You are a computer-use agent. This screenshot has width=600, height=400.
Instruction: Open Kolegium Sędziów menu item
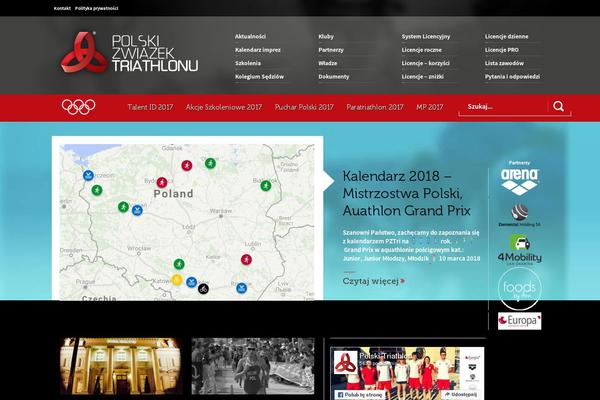point(259,77)
